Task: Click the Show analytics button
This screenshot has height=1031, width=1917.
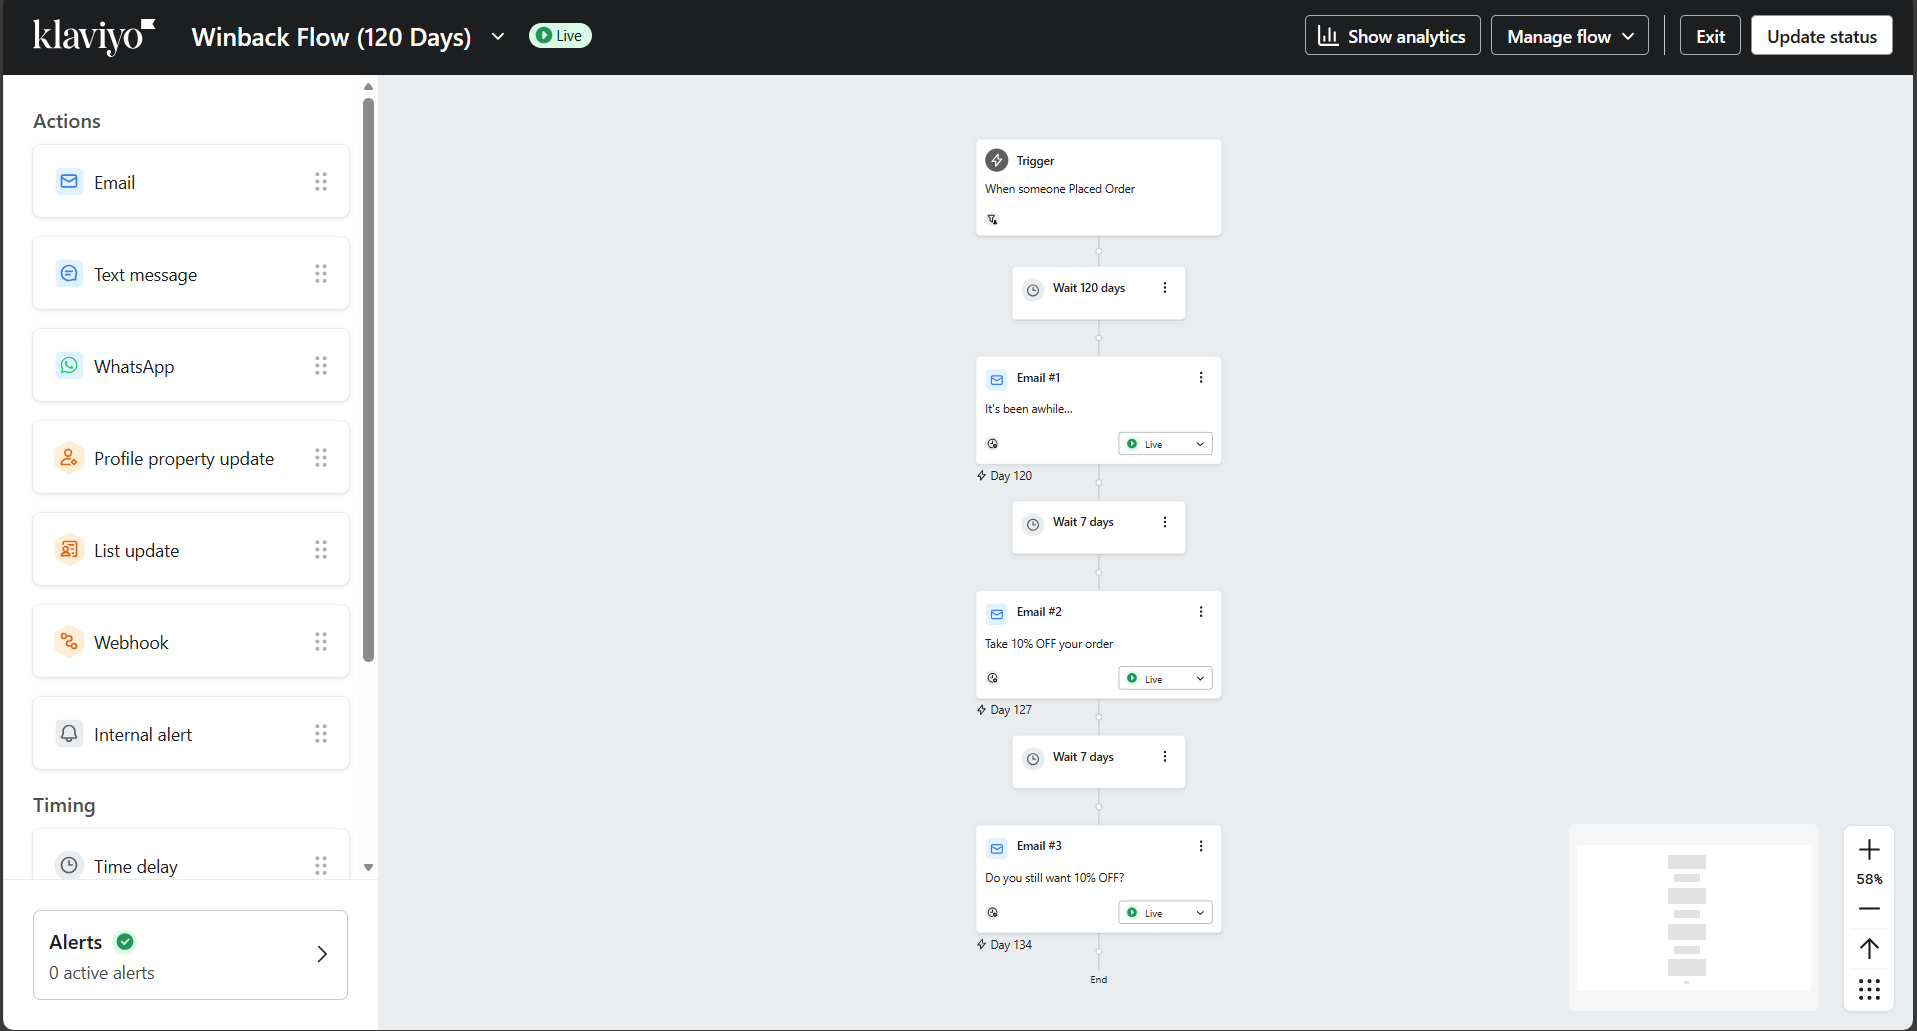Action: point(1392,35)
